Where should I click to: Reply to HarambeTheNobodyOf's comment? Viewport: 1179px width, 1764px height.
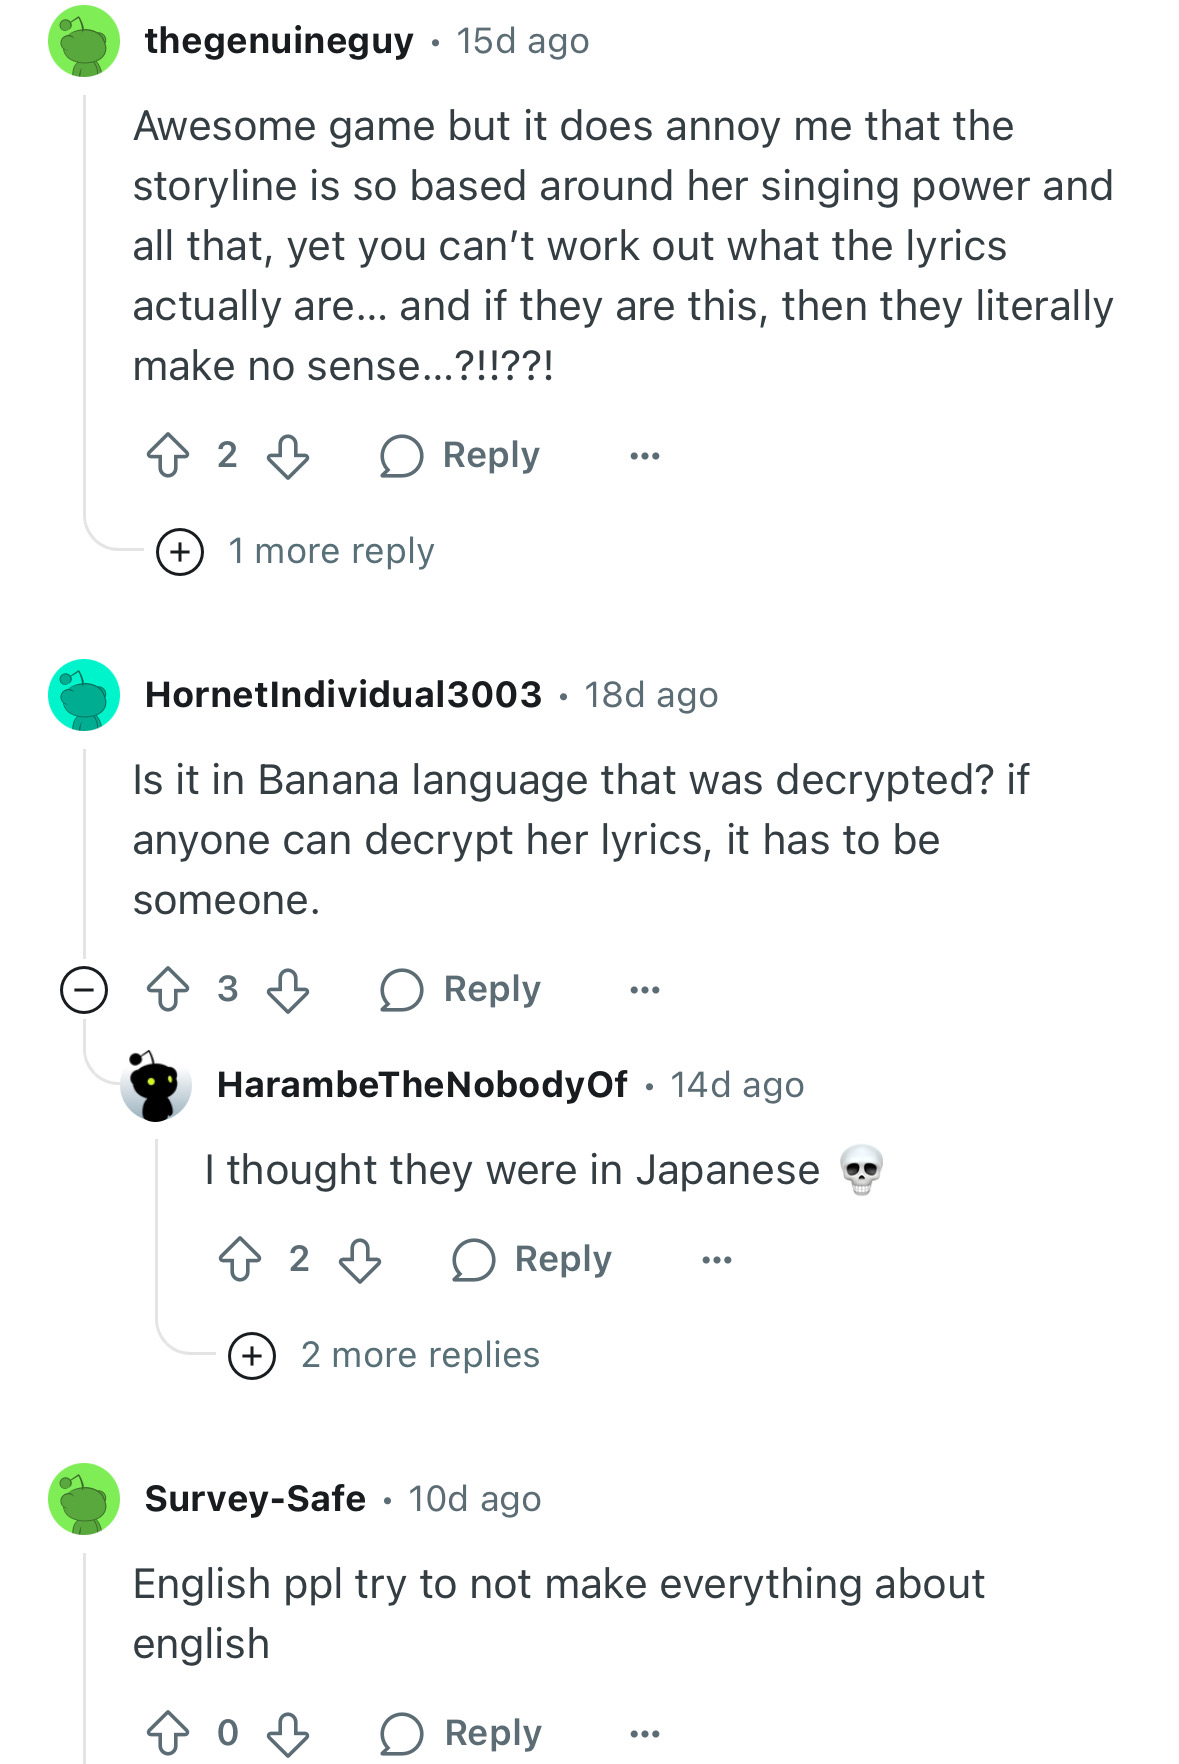(x=532, y=1260)
